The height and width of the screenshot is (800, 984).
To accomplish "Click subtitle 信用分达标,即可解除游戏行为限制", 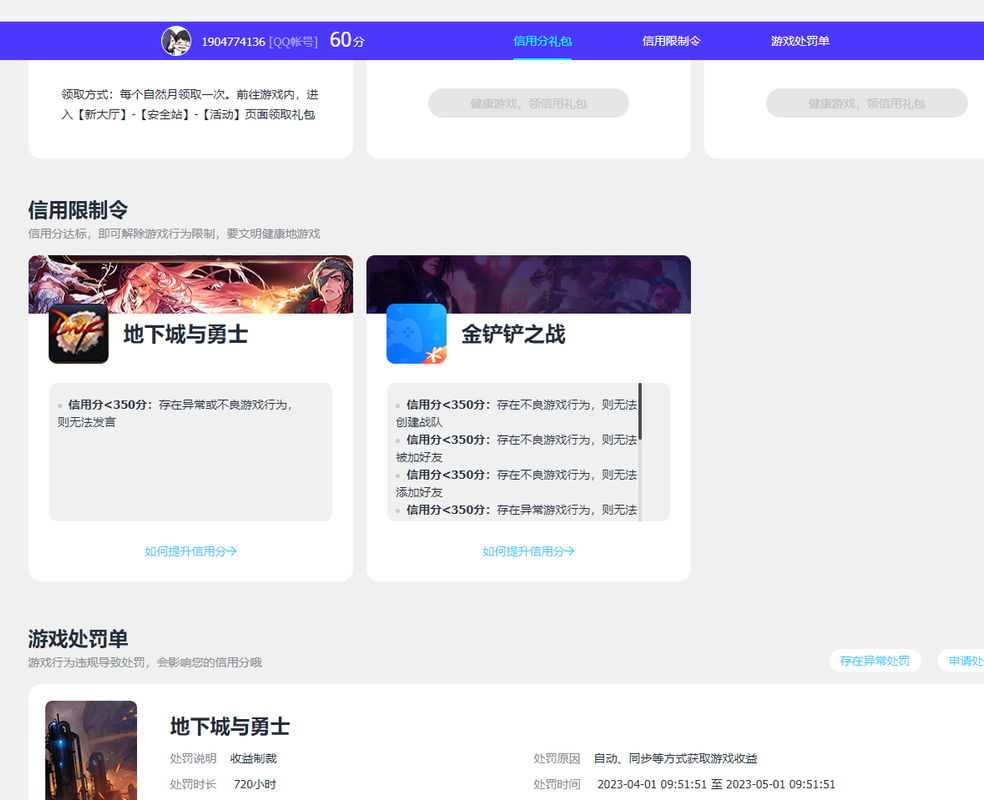I will [174, 234].
